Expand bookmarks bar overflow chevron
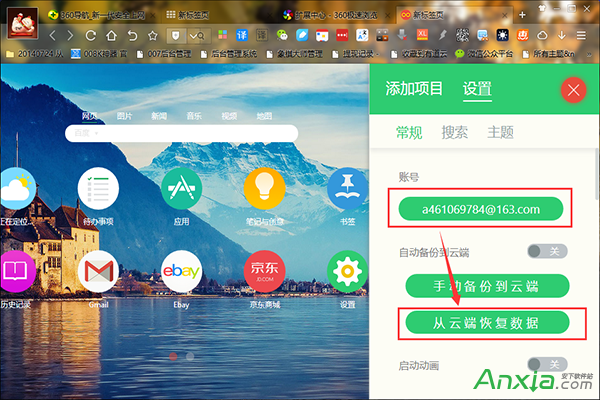 [589, 54]
